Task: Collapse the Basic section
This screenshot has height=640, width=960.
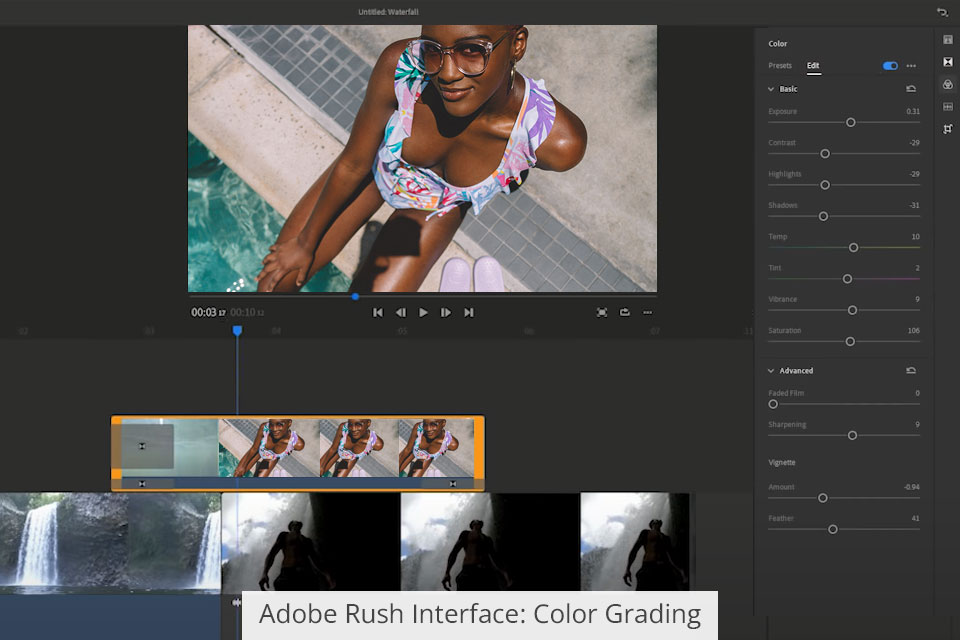Action: pyautogui.click(x=771, y=89)
